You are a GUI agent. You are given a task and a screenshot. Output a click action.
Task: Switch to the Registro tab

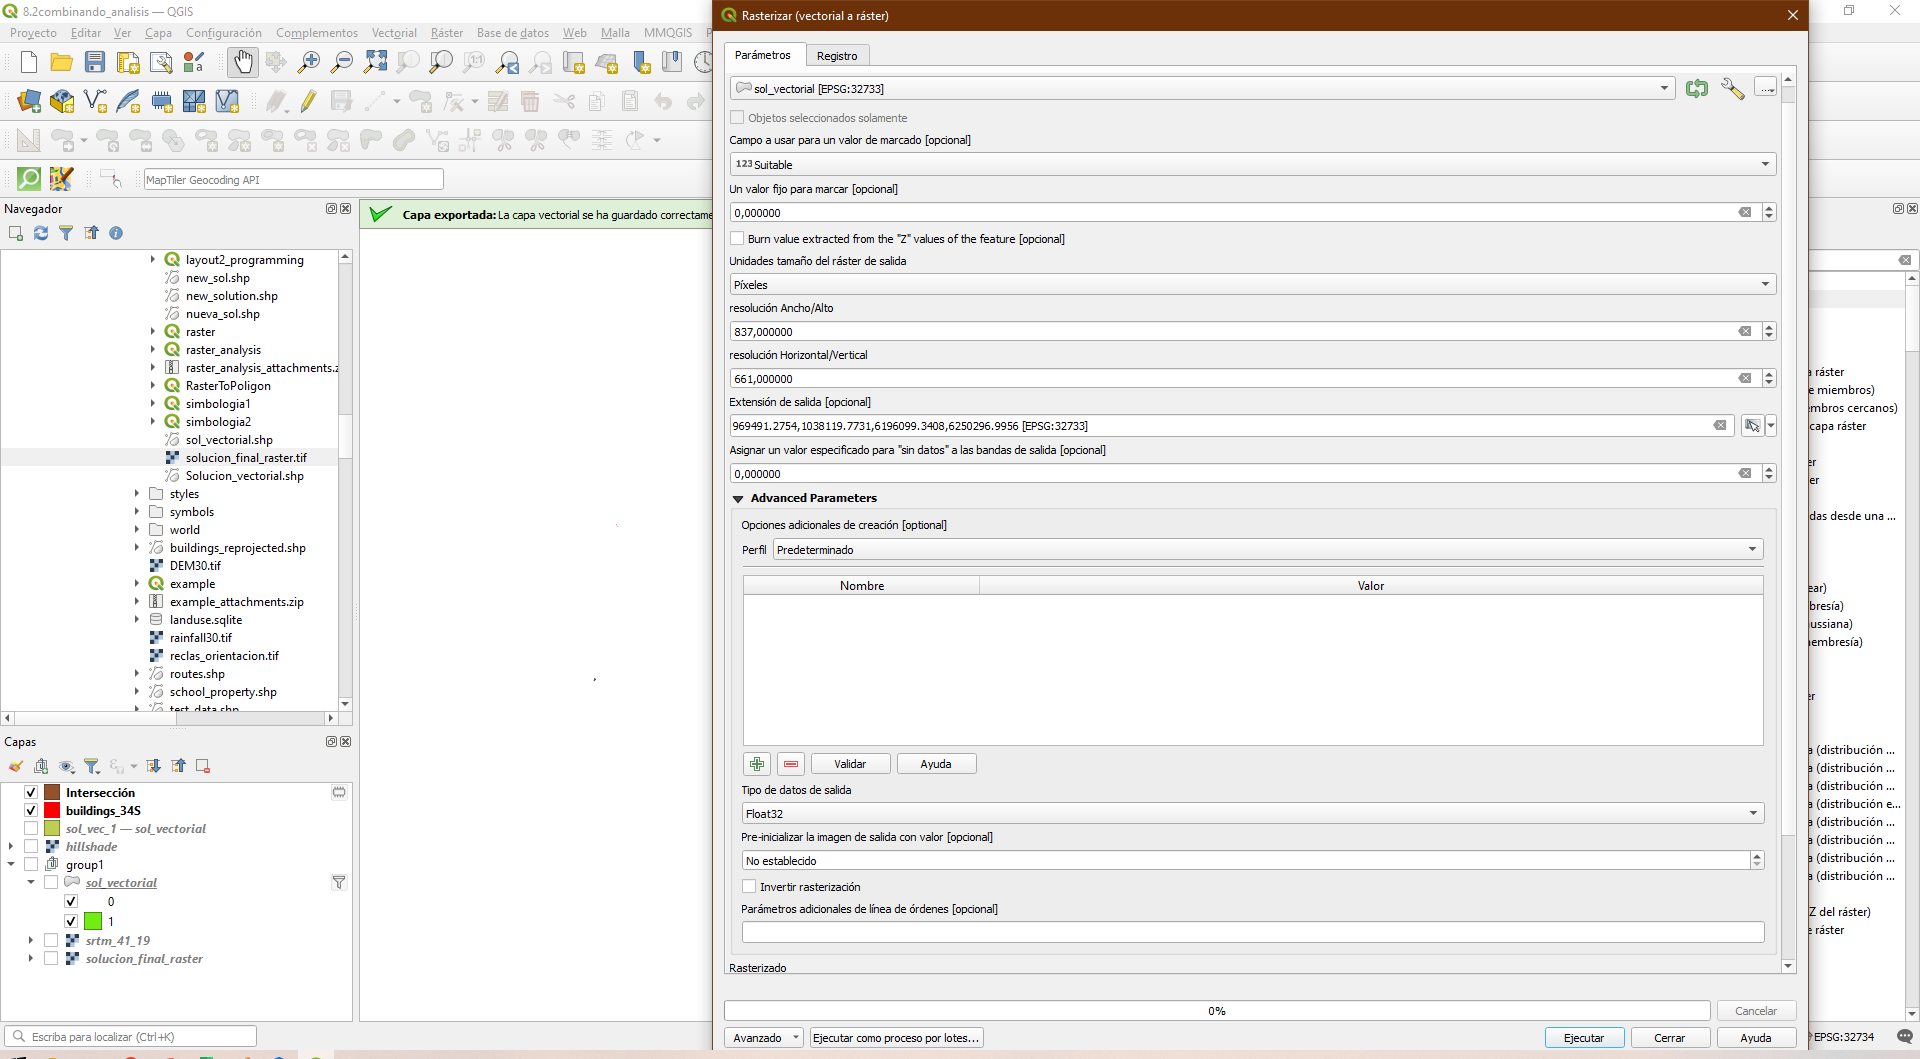pos(837,56)
